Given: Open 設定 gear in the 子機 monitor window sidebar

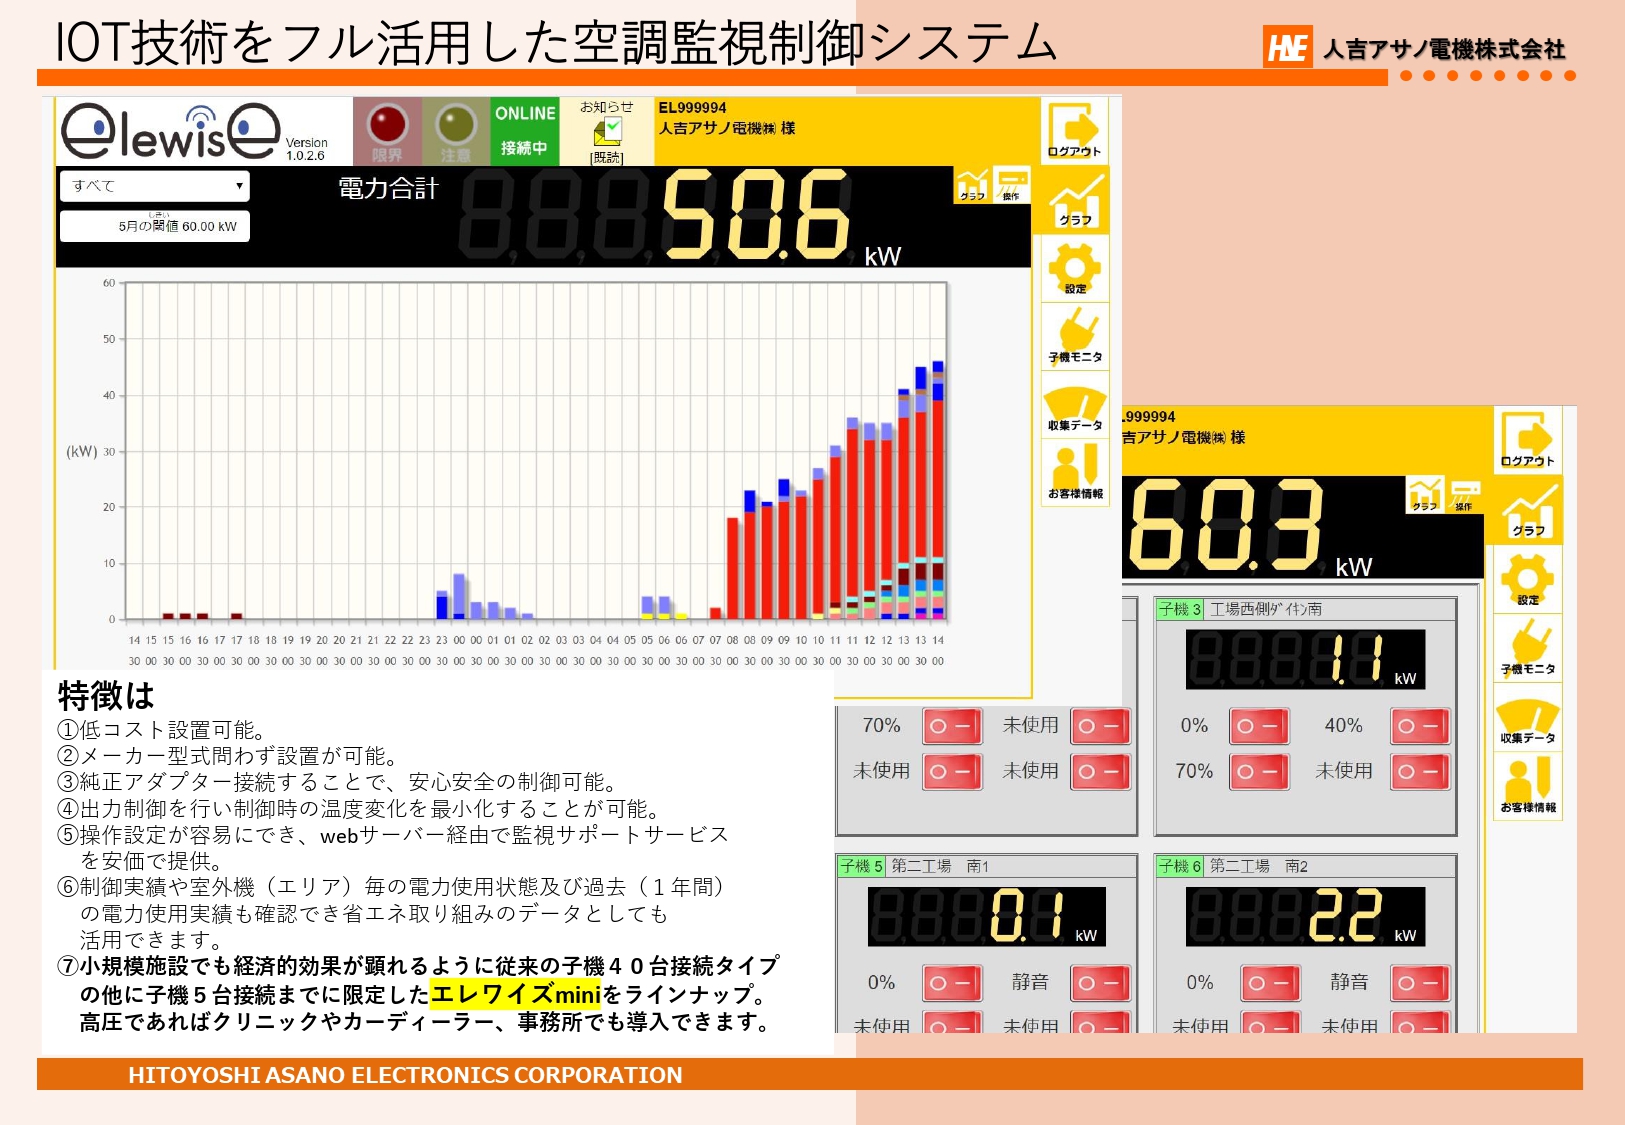Looking at the screenshot, I should pos(1528,578).
